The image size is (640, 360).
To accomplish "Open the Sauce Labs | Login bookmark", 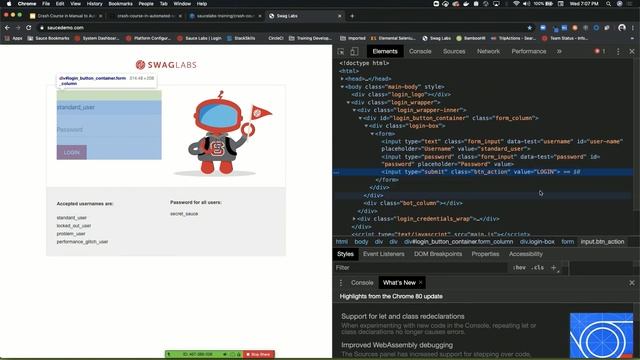I will [199, 38].
